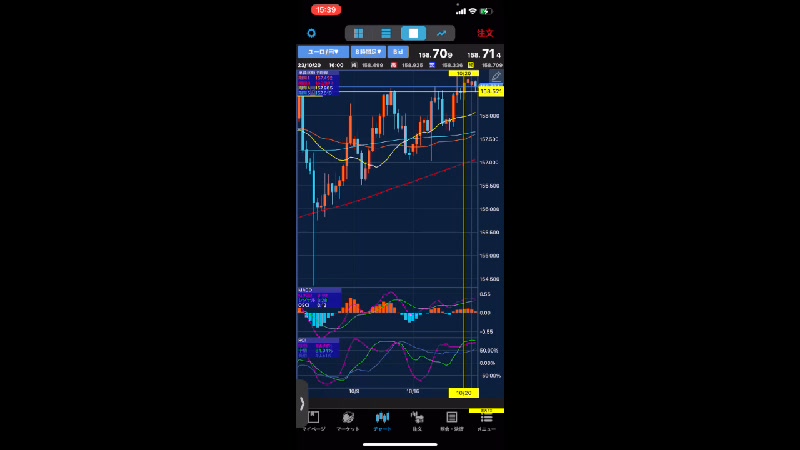This screenshot has width=800, height=450.
Task: Toggle the Bid price button
Action: [x=397, y=51]
